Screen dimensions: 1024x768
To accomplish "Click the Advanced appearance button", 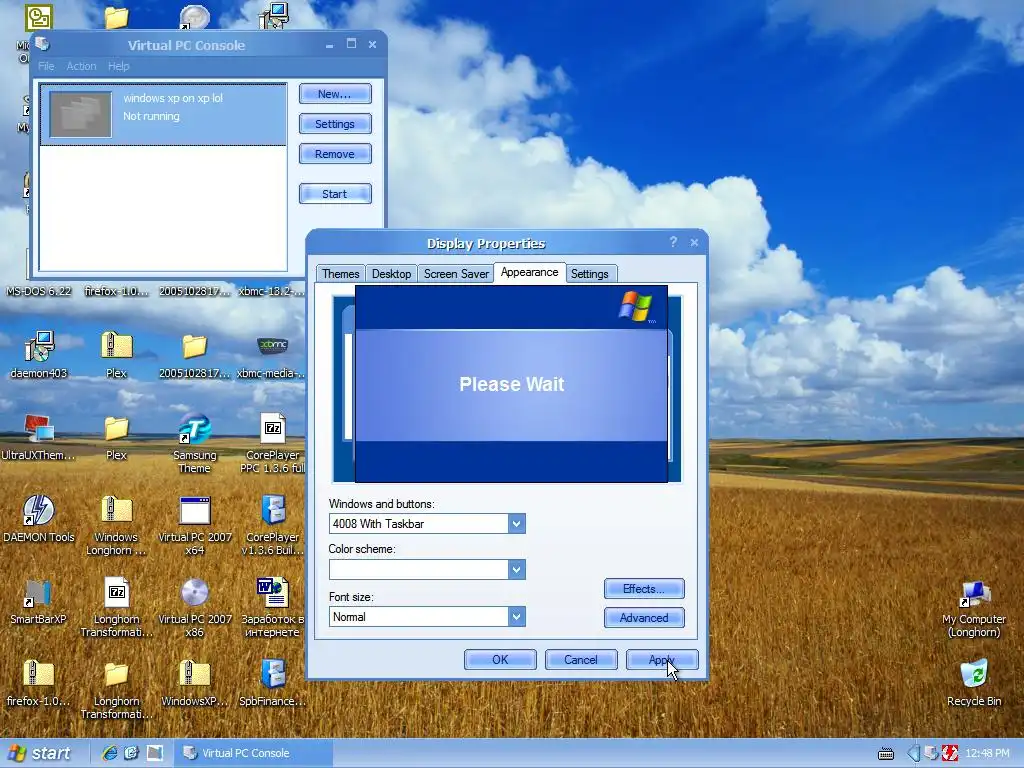I will (644, 618).
